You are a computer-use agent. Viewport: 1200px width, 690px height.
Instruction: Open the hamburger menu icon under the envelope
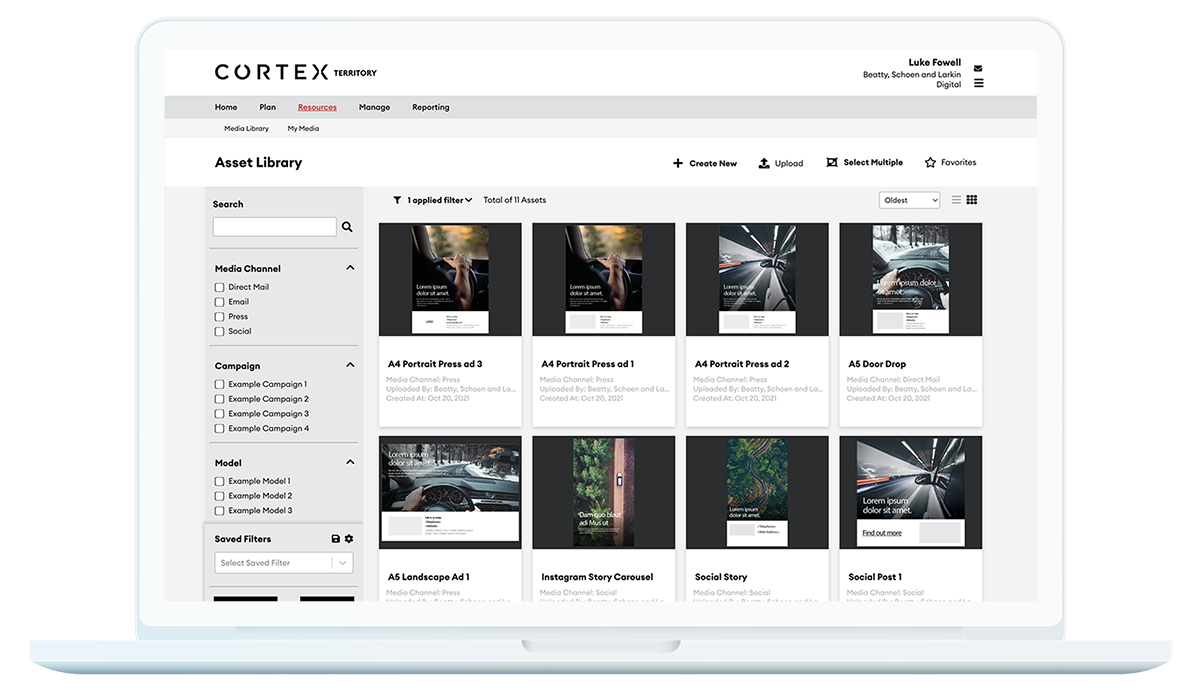978,83
